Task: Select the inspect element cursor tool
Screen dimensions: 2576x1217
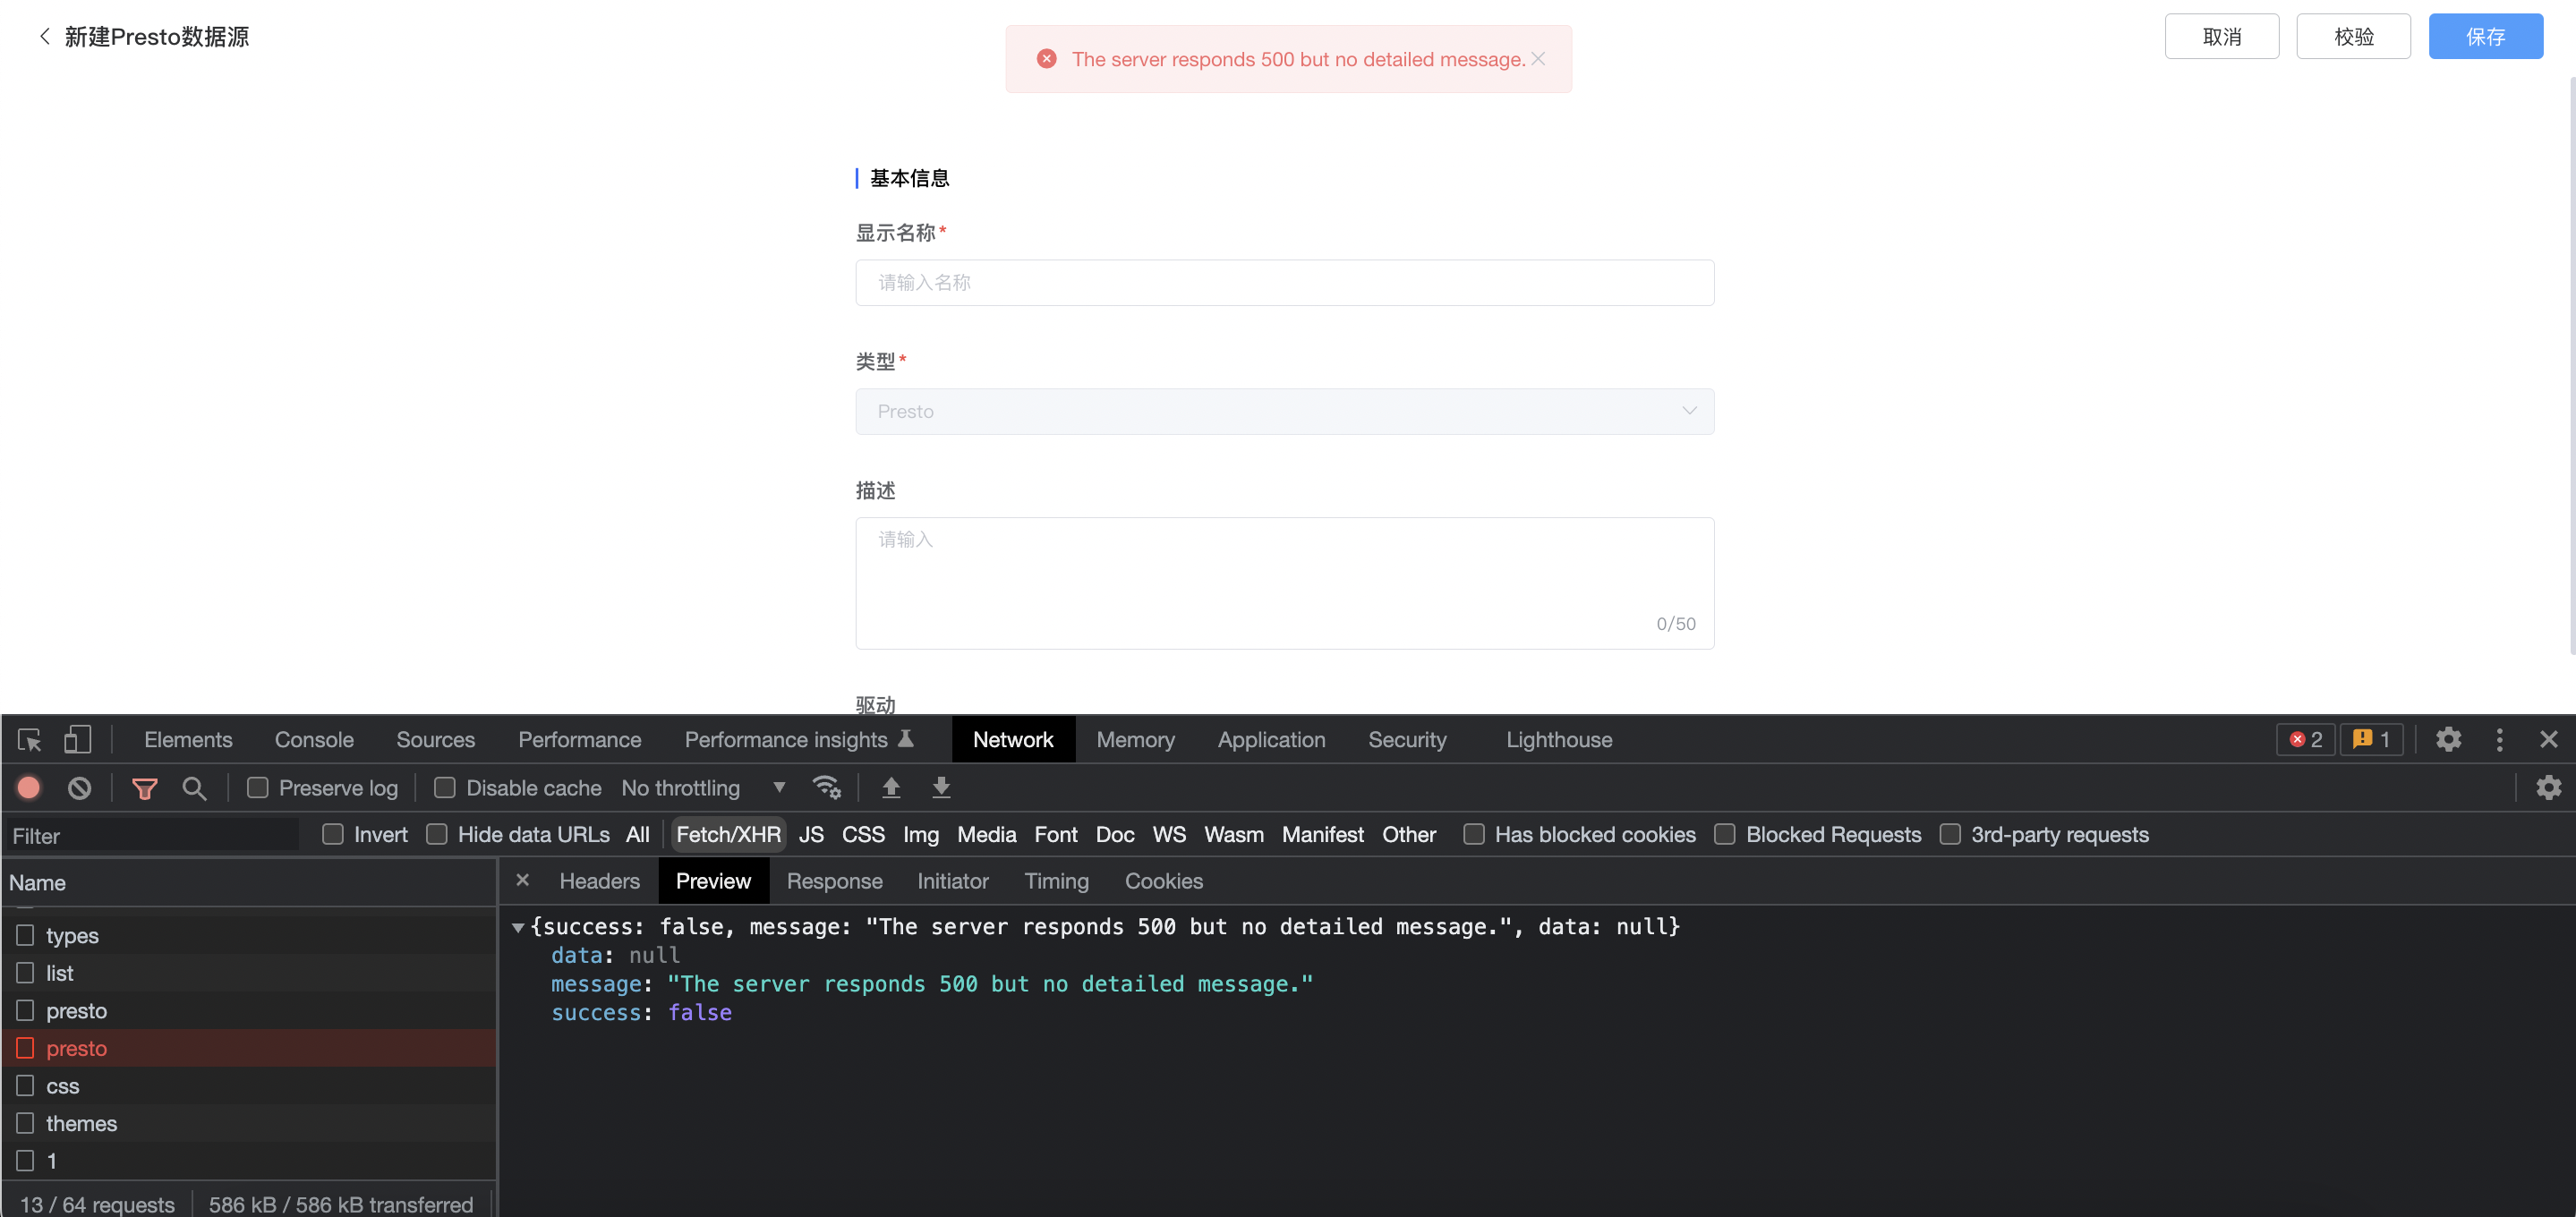Action: (28, 739)
